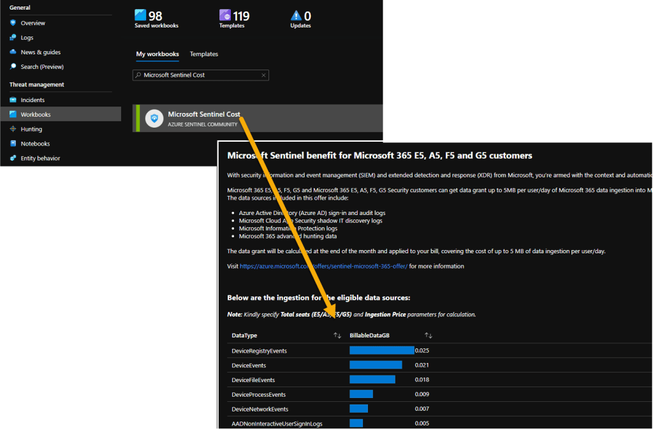
Task: Click the Threat management section heading
Action: click(37, 85)
